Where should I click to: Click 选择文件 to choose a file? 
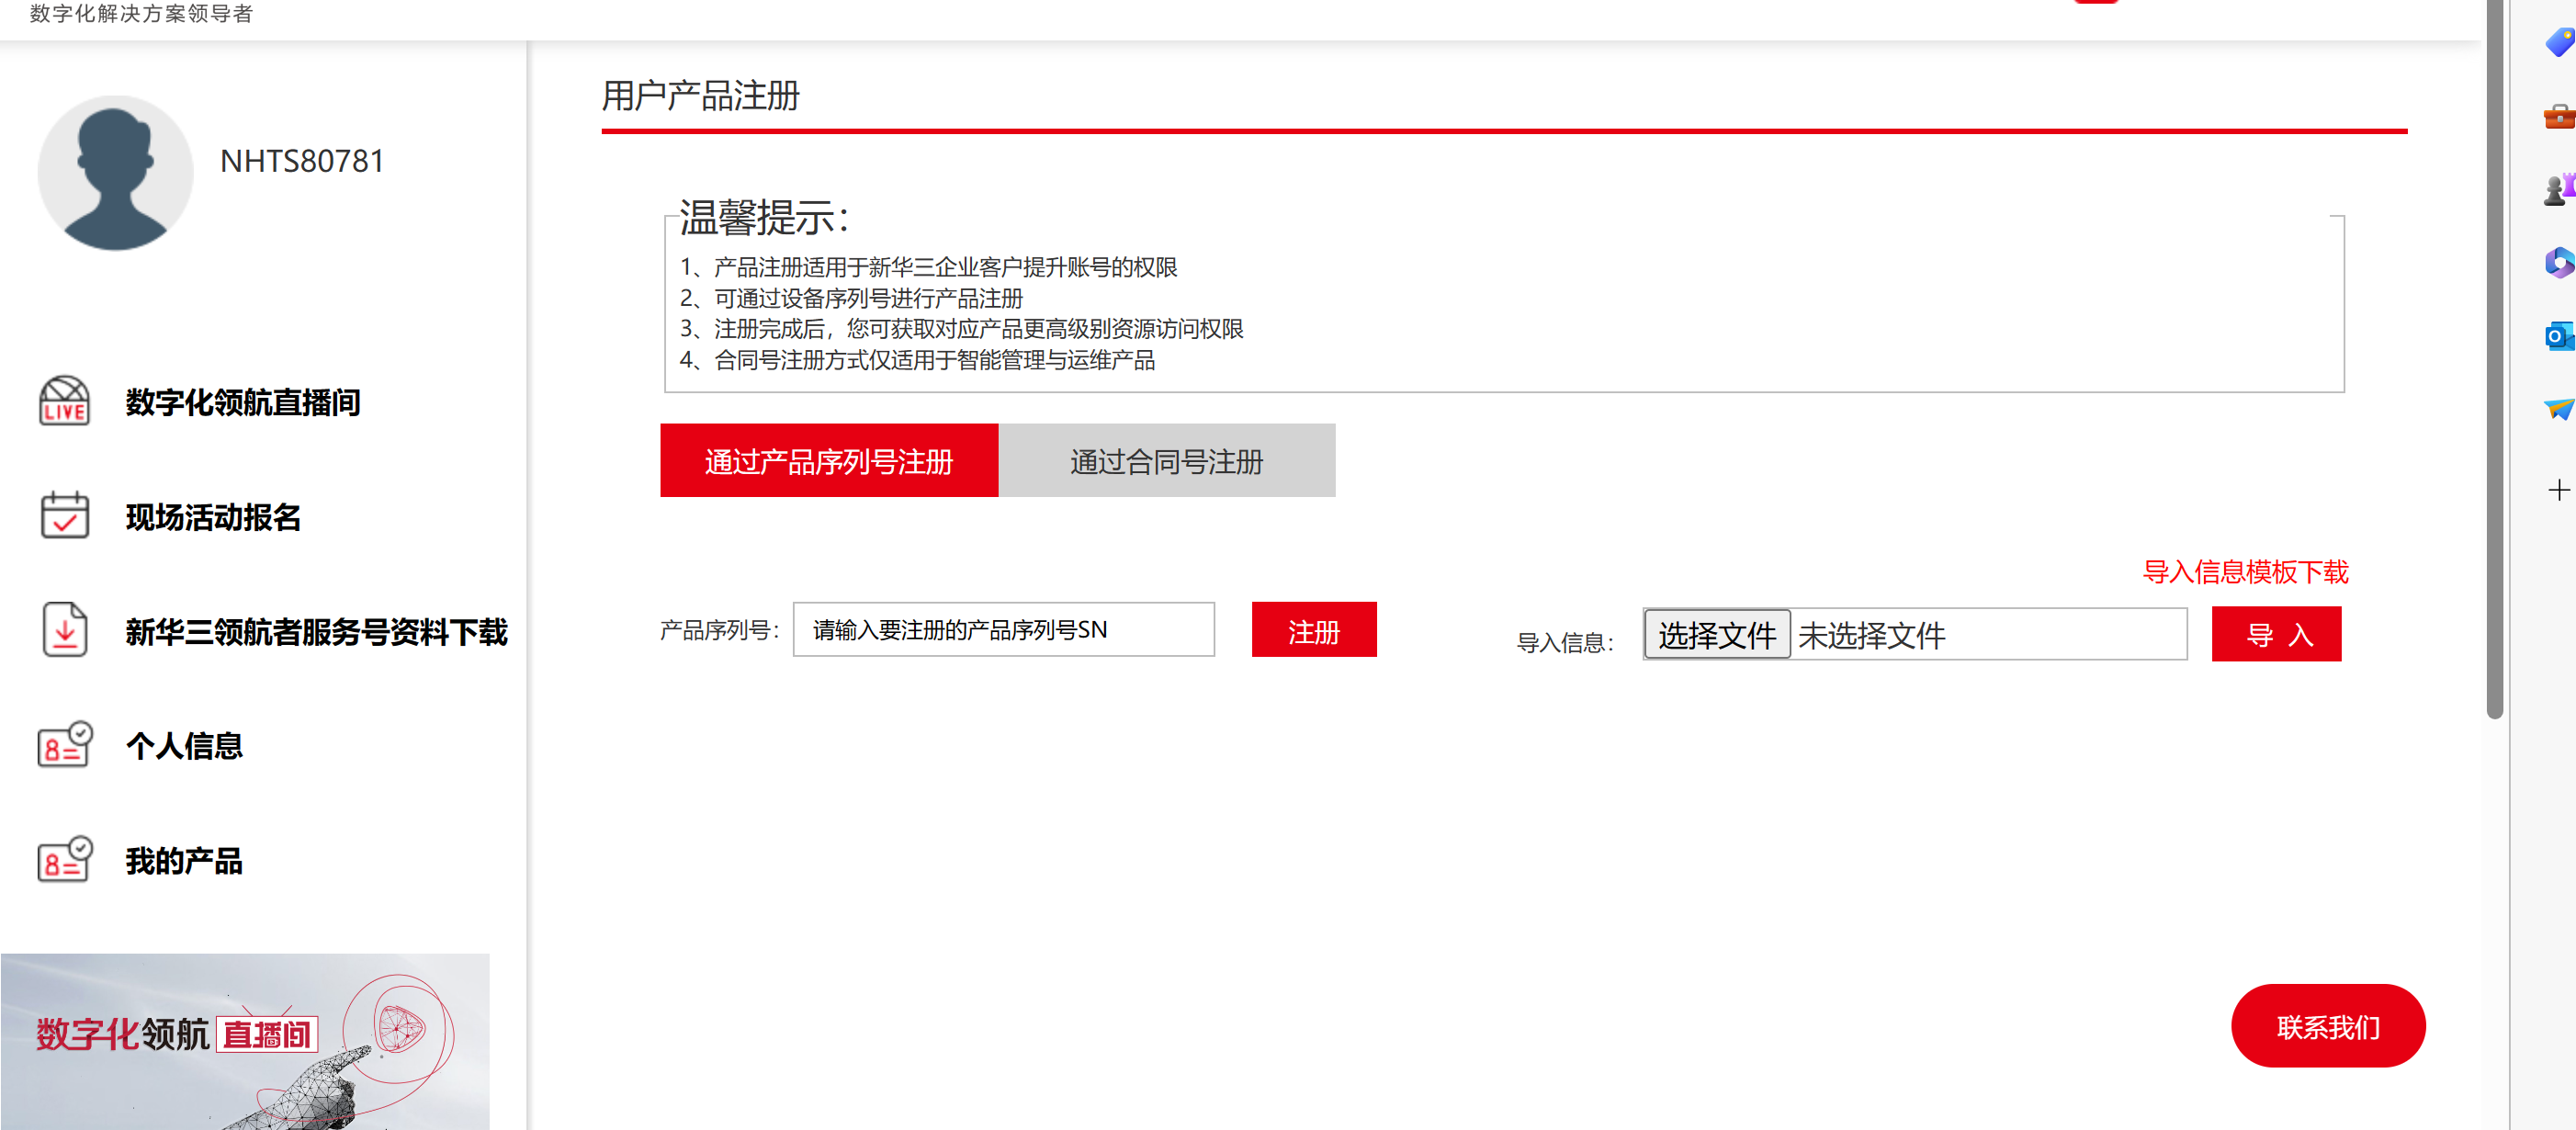coord(1716,635)
